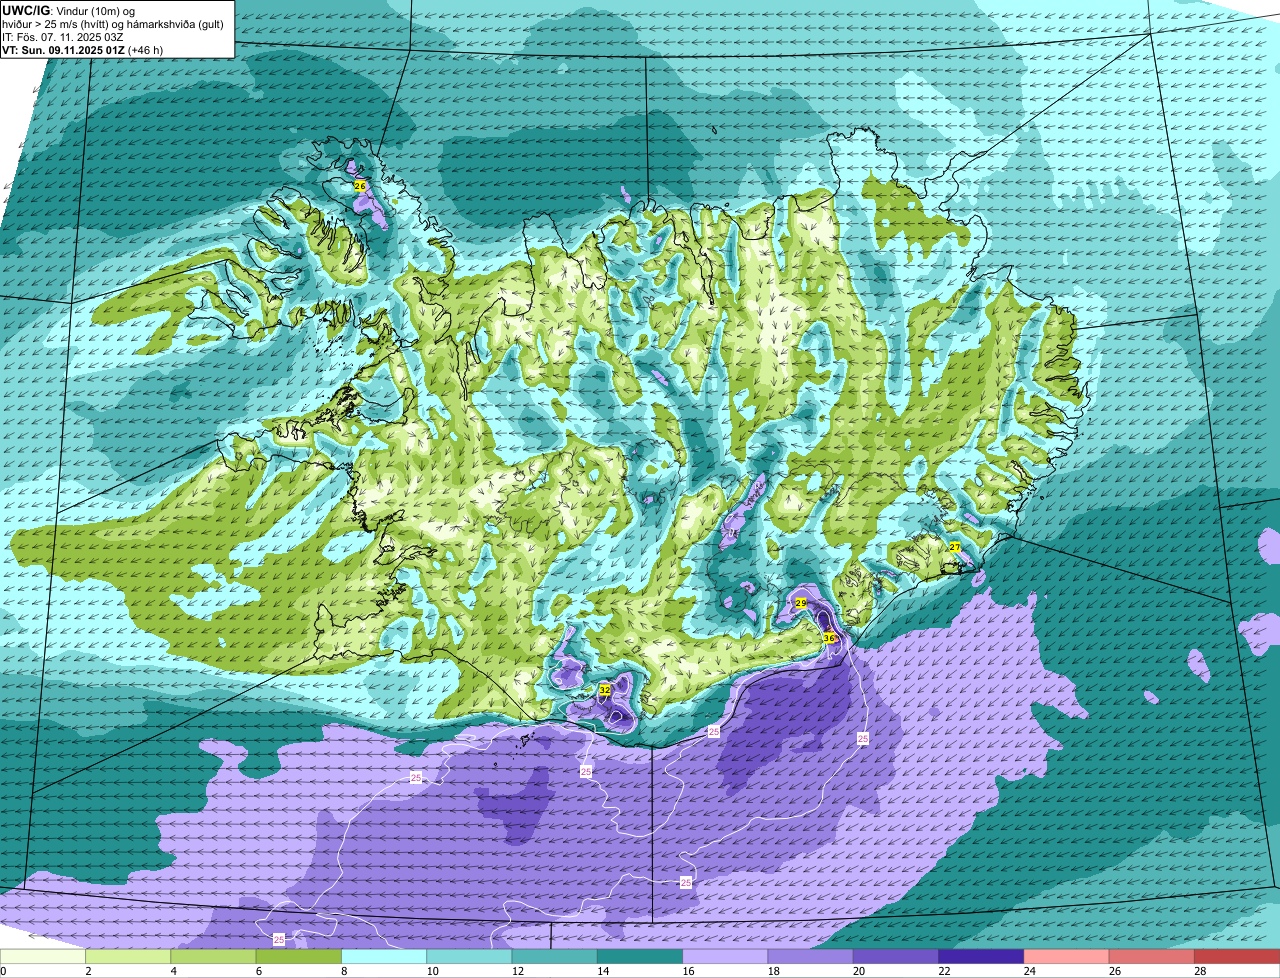Click the yellow gust marker labeled 32
The image size is (1280, 978).
click(604, 690)
